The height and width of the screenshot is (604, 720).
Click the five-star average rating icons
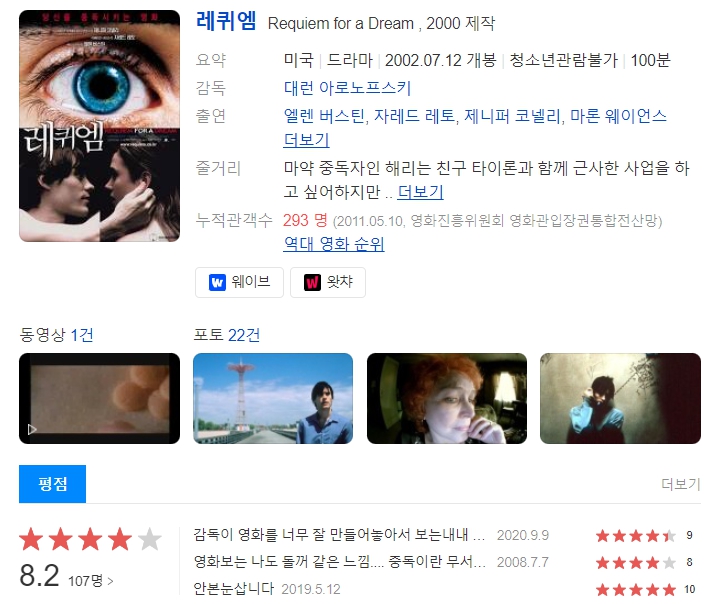click(90, 539)
